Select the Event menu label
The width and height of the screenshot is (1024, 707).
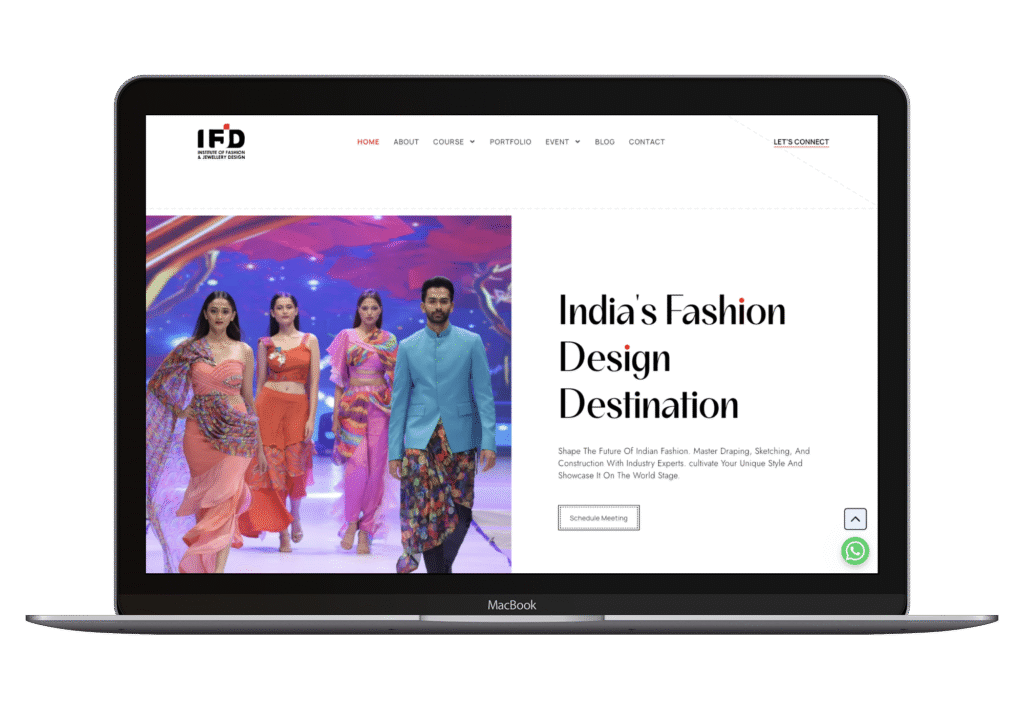[x=557, y=142]
